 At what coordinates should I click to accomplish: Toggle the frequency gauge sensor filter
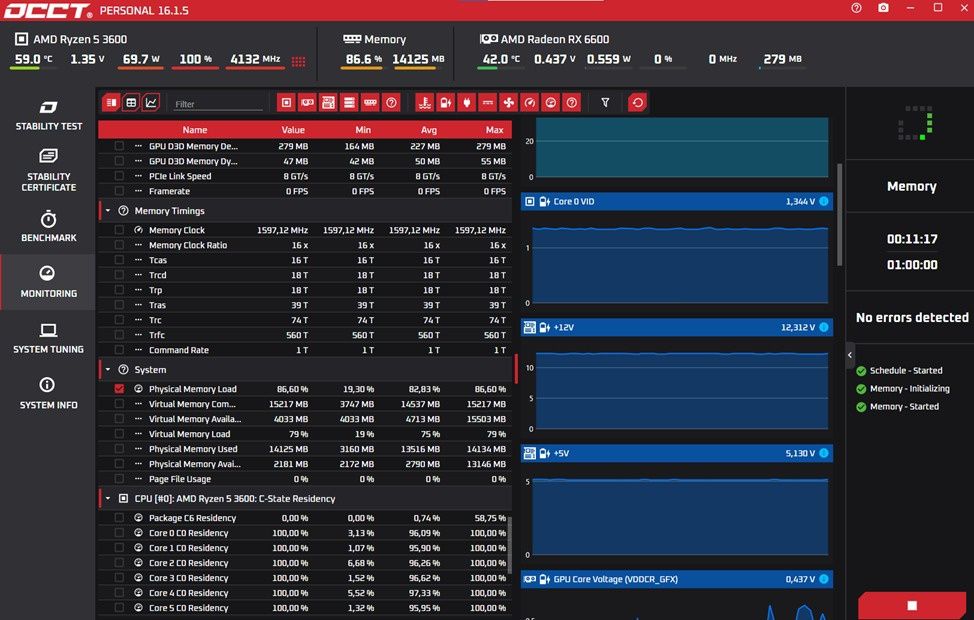tap(530, 103)
